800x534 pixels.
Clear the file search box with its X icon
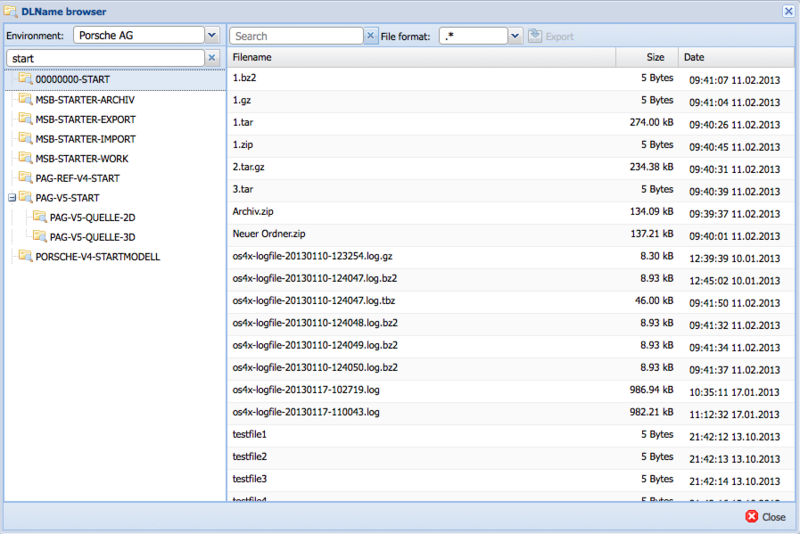point(371,36)
